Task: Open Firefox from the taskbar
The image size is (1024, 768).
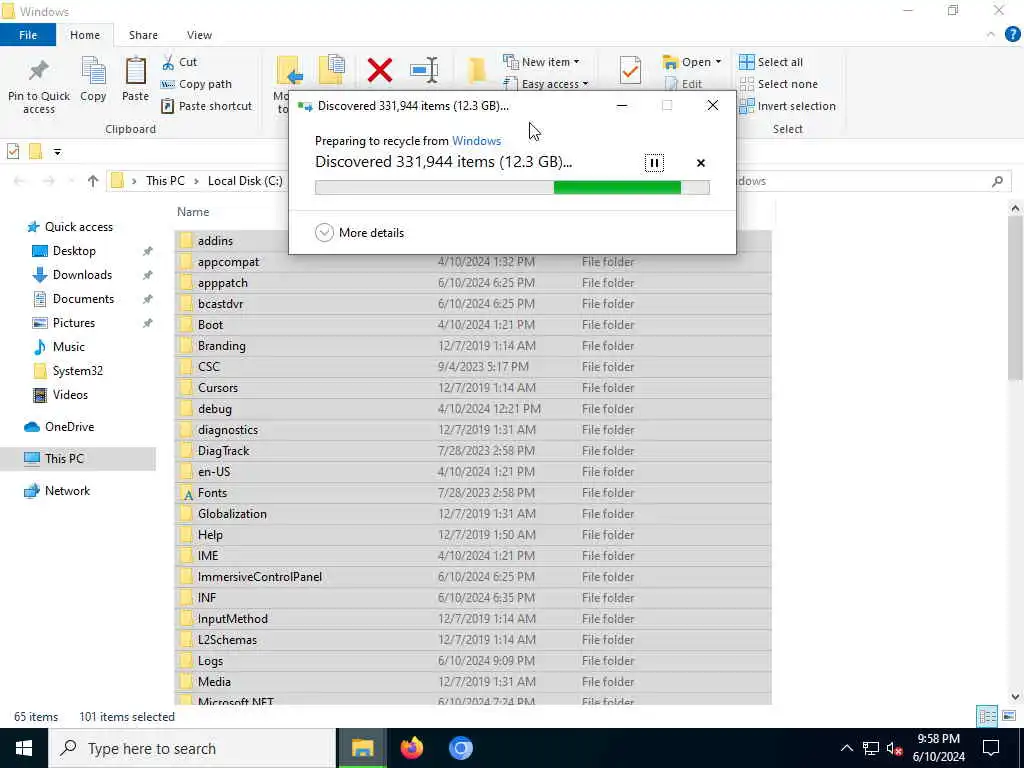Action: click(x=411, y=748)
